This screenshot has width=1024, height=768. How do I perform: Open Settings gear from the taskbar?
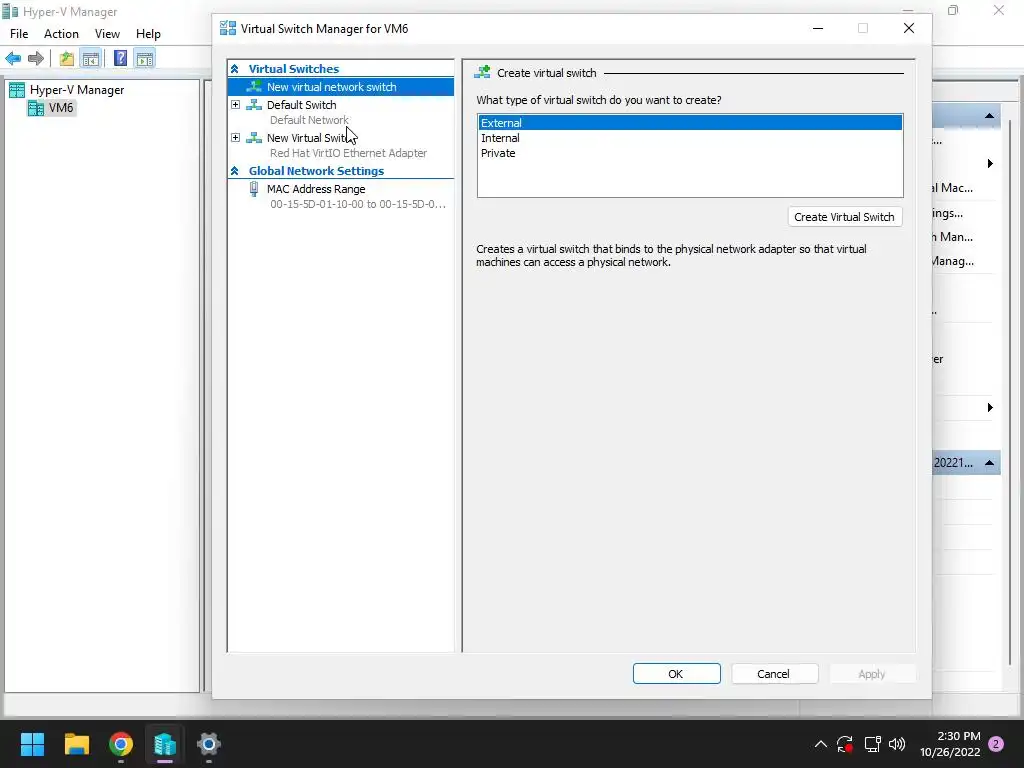pyautogui.click(x=209, y=744)
